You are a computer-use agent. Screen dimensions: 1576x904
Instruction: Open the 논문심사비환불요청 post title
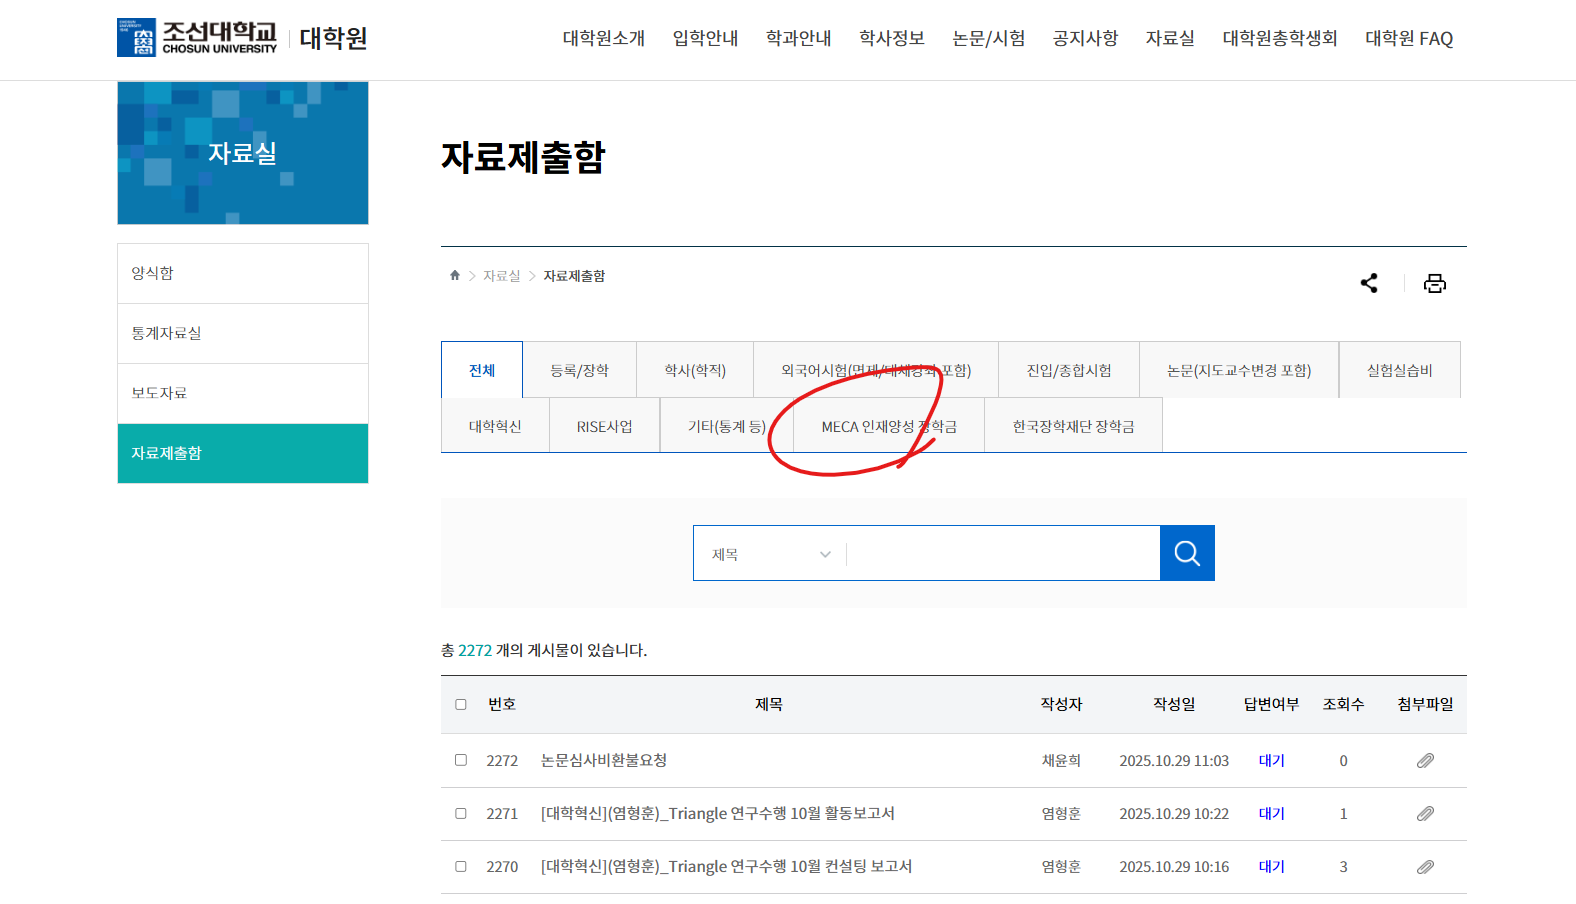[604, 760]
